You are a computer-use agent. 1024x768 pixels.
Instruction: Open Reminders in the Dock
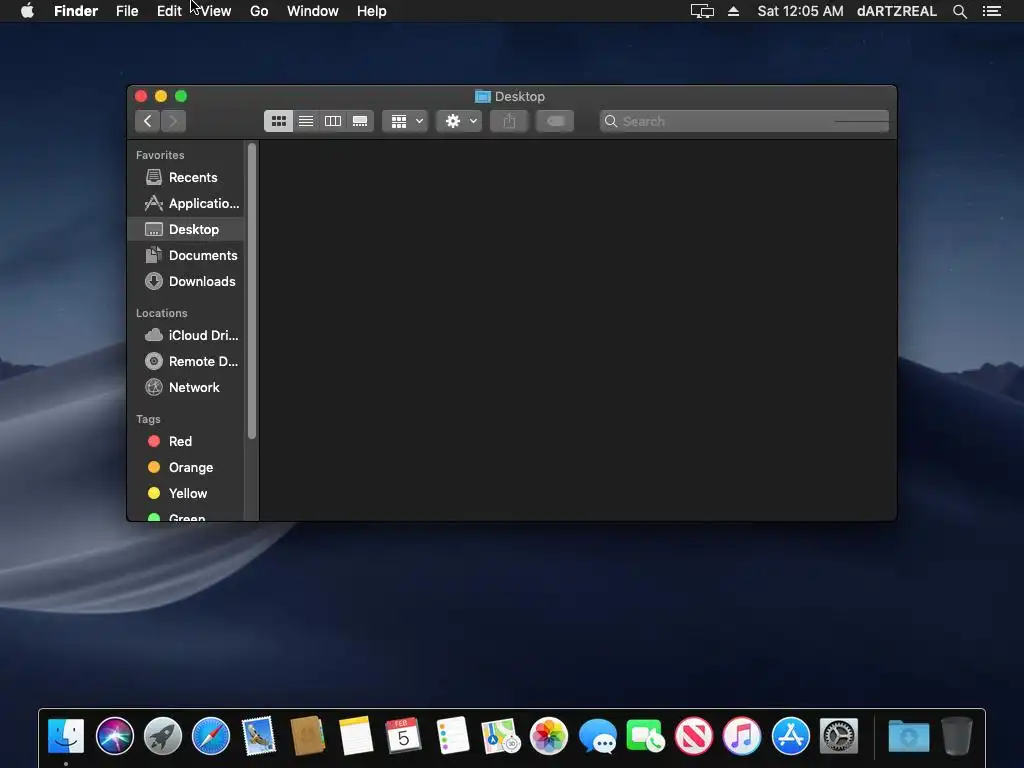452,736
